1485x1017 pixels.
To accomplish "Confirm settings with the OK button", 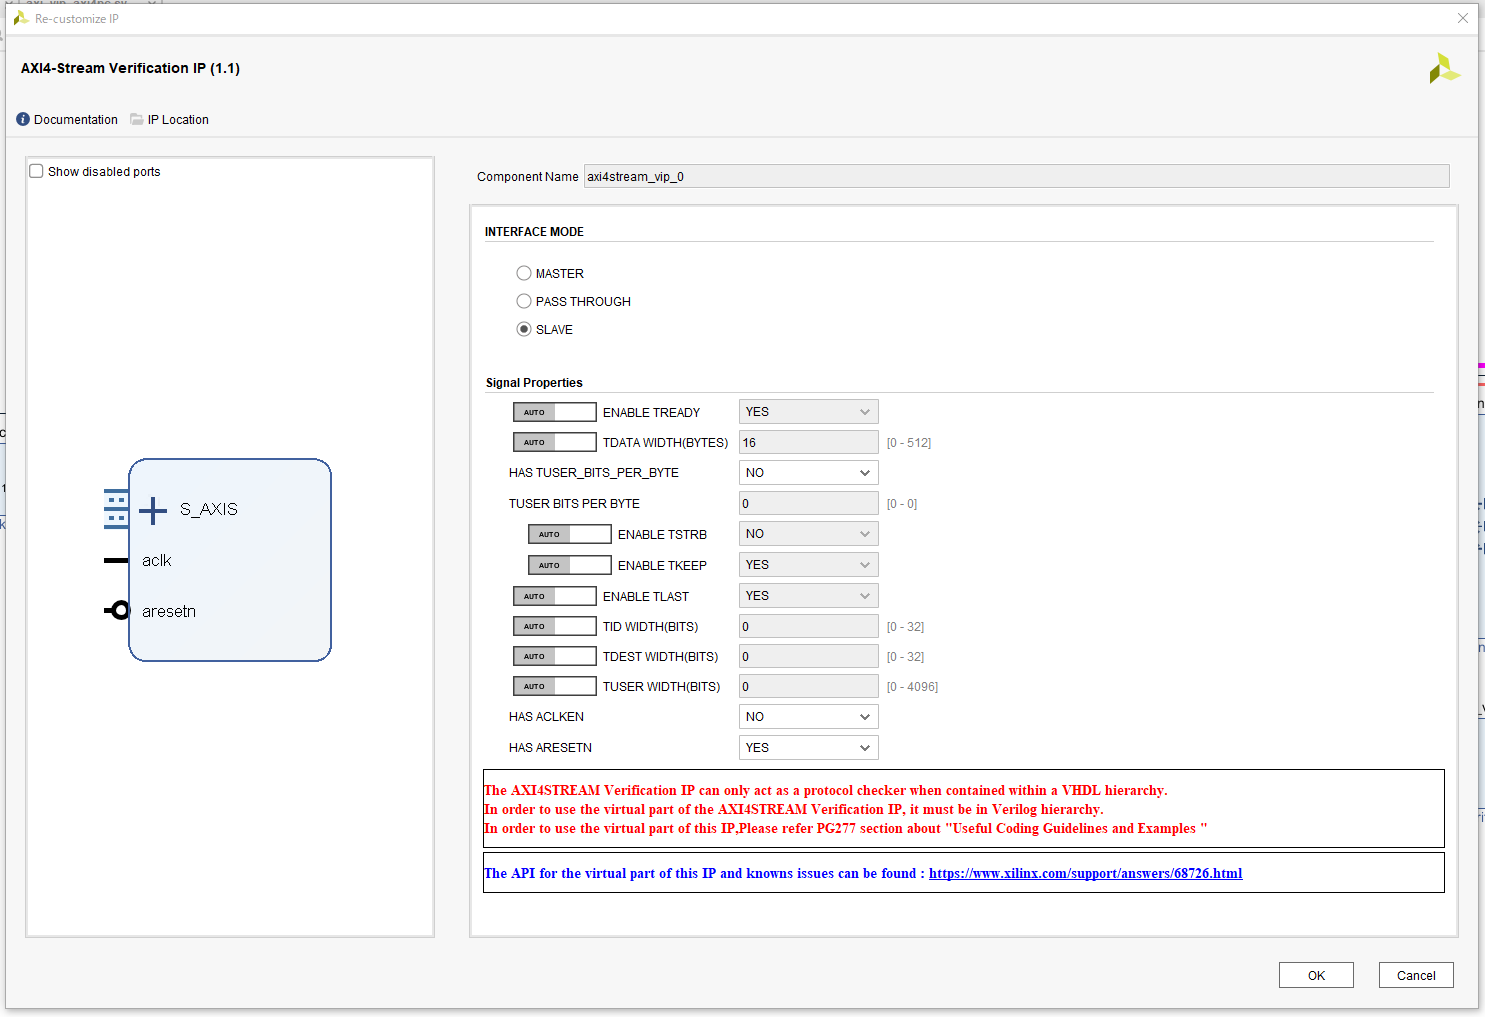I will (x=1316, y=975).
